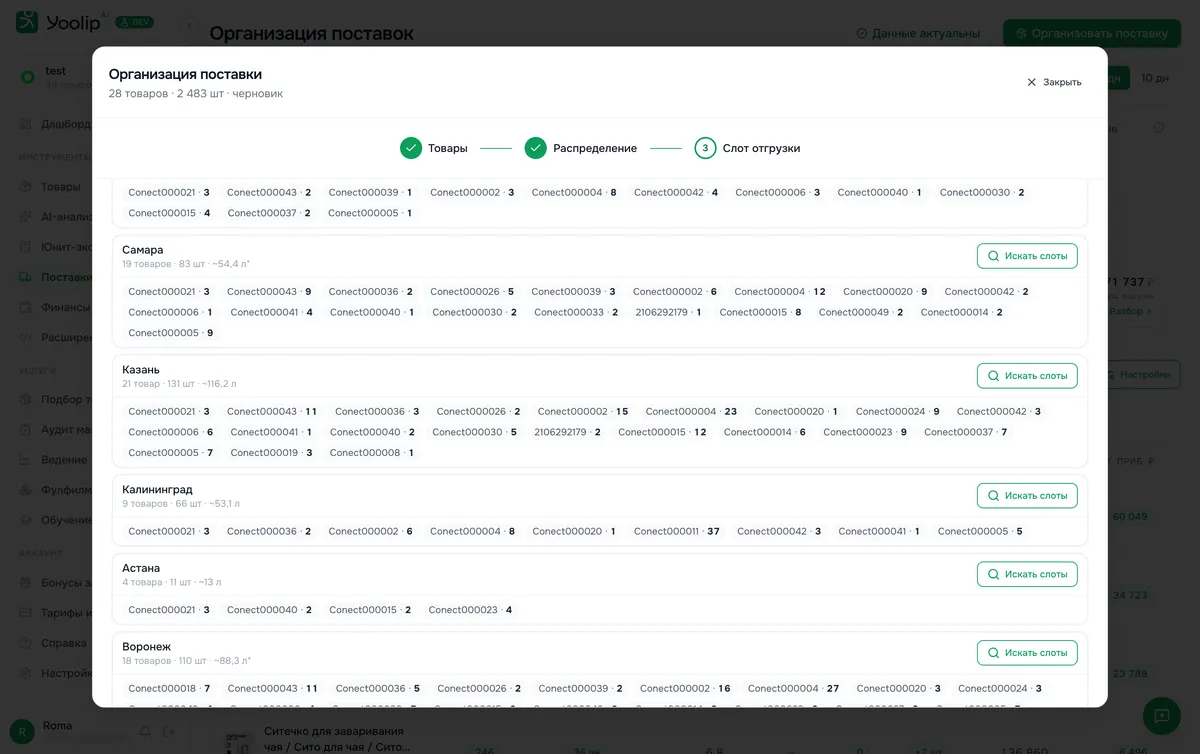Click the Roma user avatar in sidebar
The width and height of the screenshot is (1200, 754).
click(23, 732)
